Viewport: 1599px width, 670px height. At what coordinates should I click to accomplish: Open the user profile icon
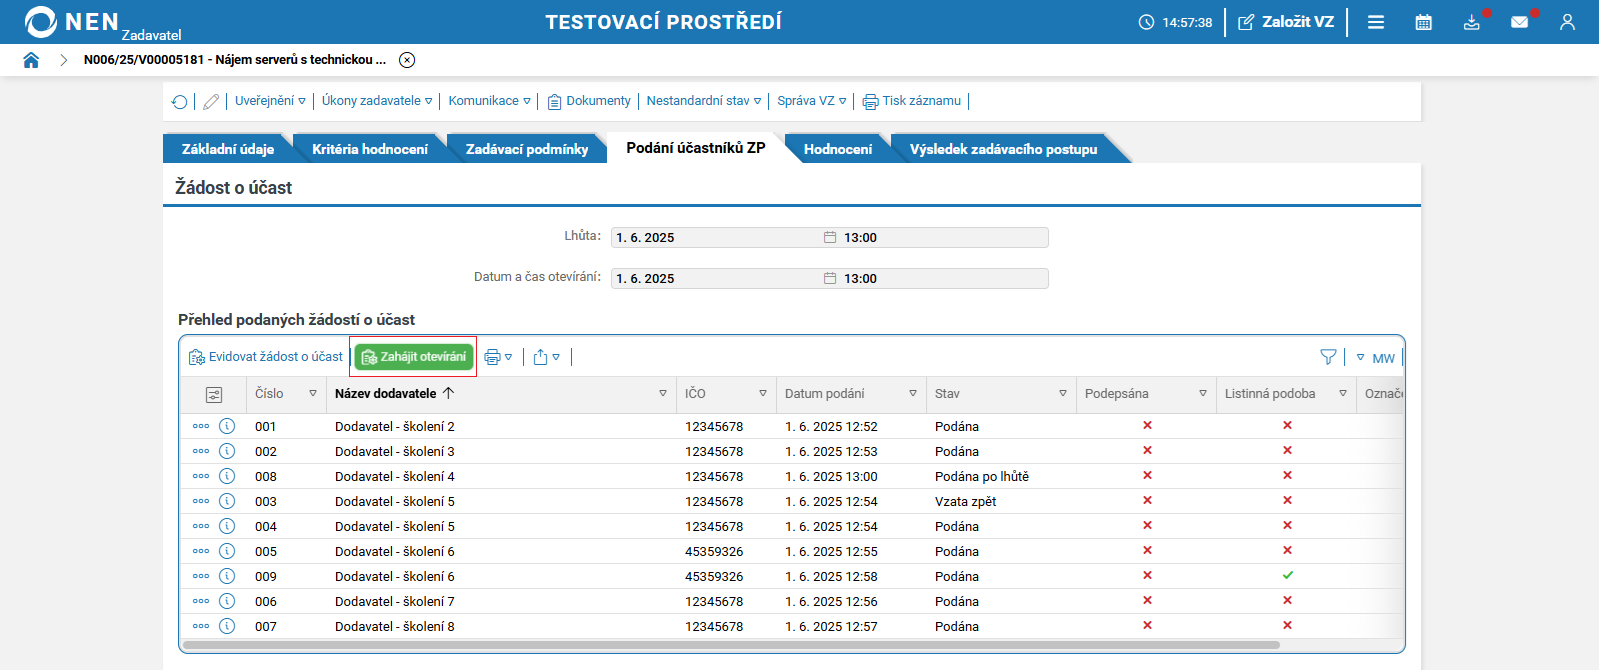click(x=1567, y=22)
